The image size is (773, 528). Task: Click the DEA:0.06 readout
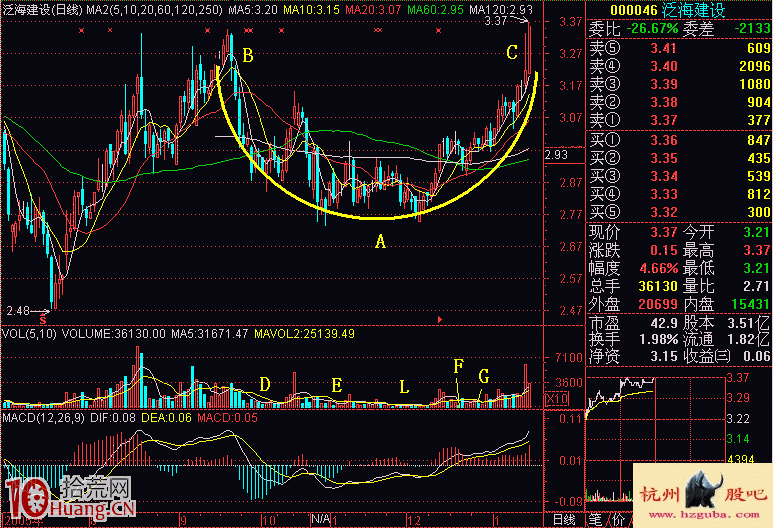[166, 418]
